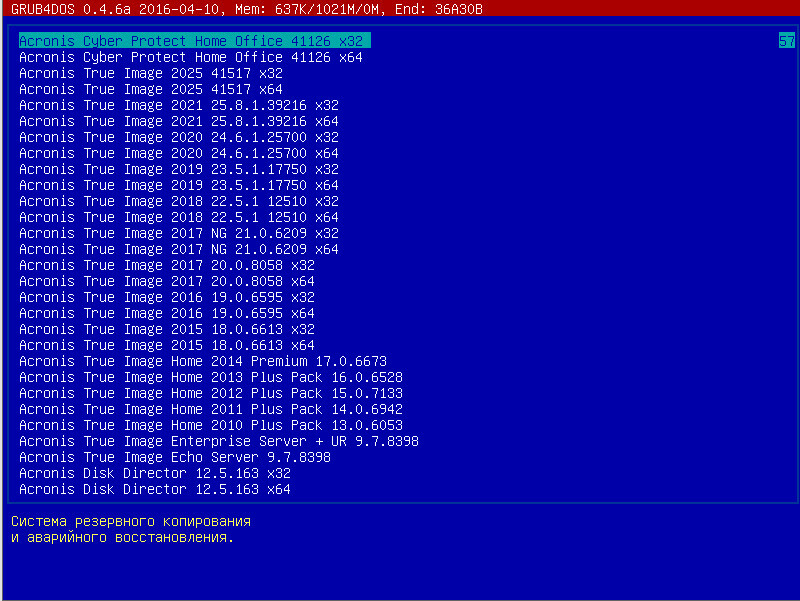
Task: Choose Acronis True Image 2025 41517 x64
Action: pos(151,89)
